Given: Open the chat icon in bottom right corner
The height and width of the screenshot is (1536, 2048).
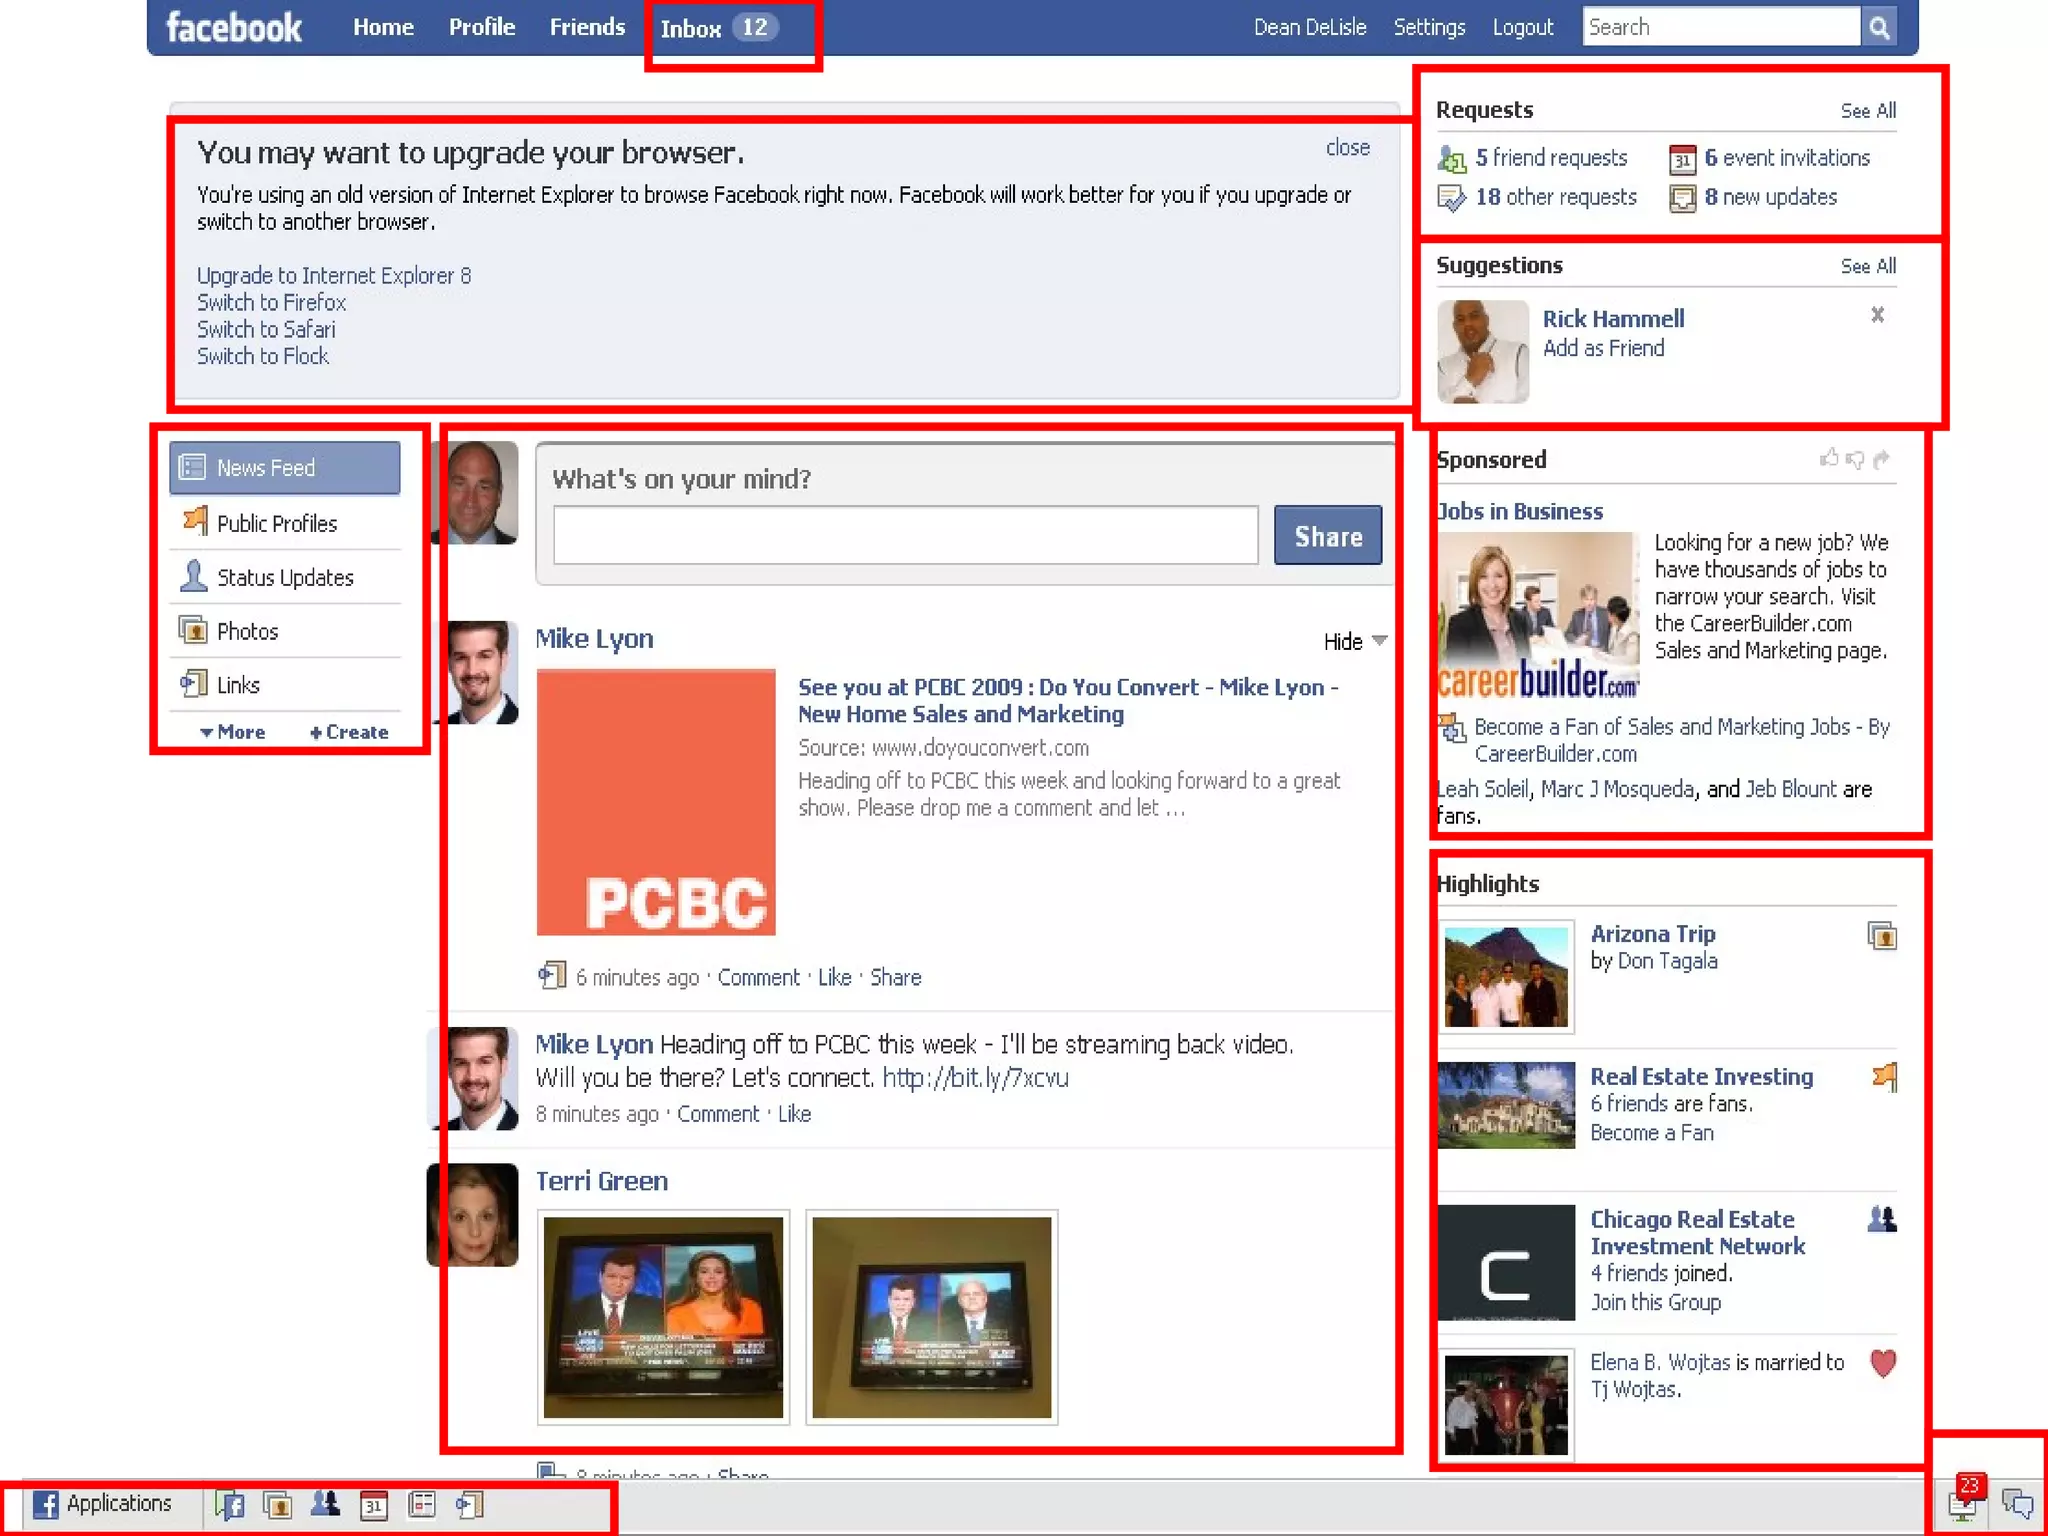Looking at the screenshot, I should point(2016,1503).
